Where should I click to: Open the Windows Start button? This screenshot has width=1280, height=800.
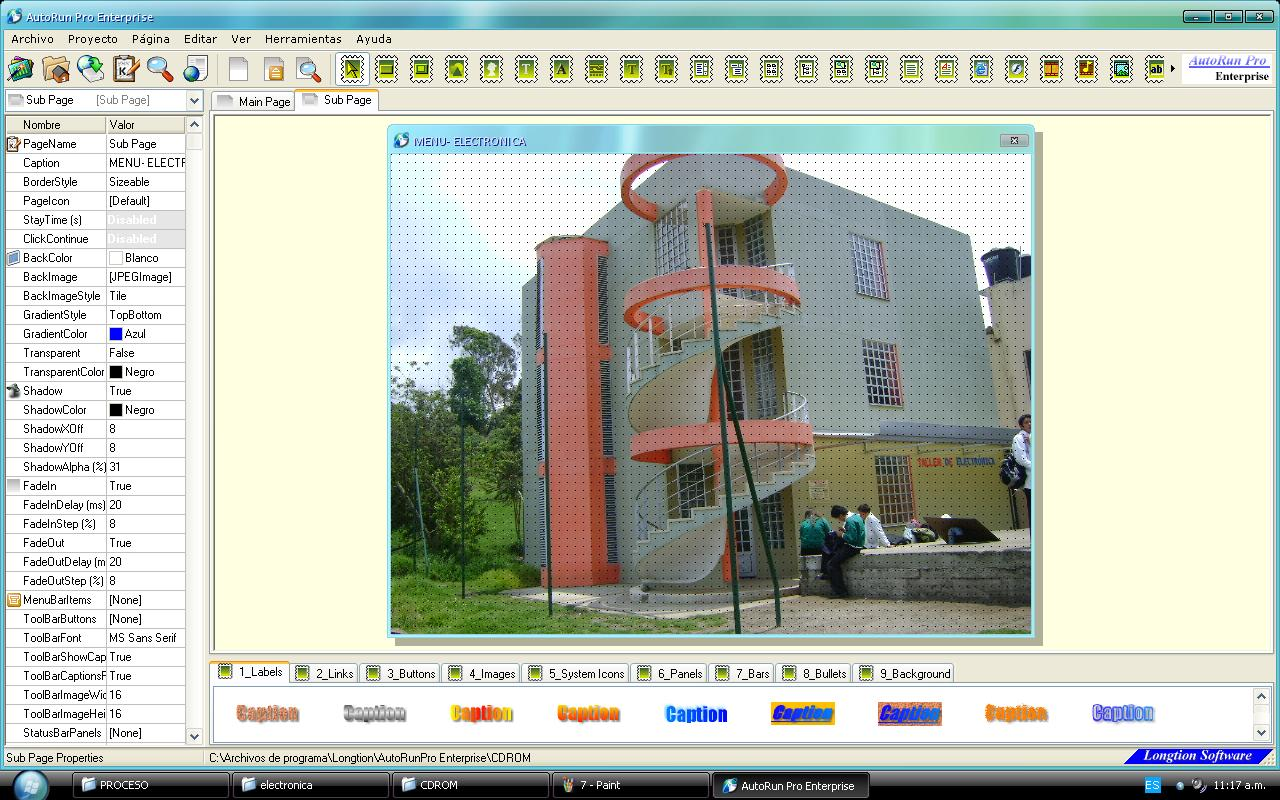tap(30, 784)
